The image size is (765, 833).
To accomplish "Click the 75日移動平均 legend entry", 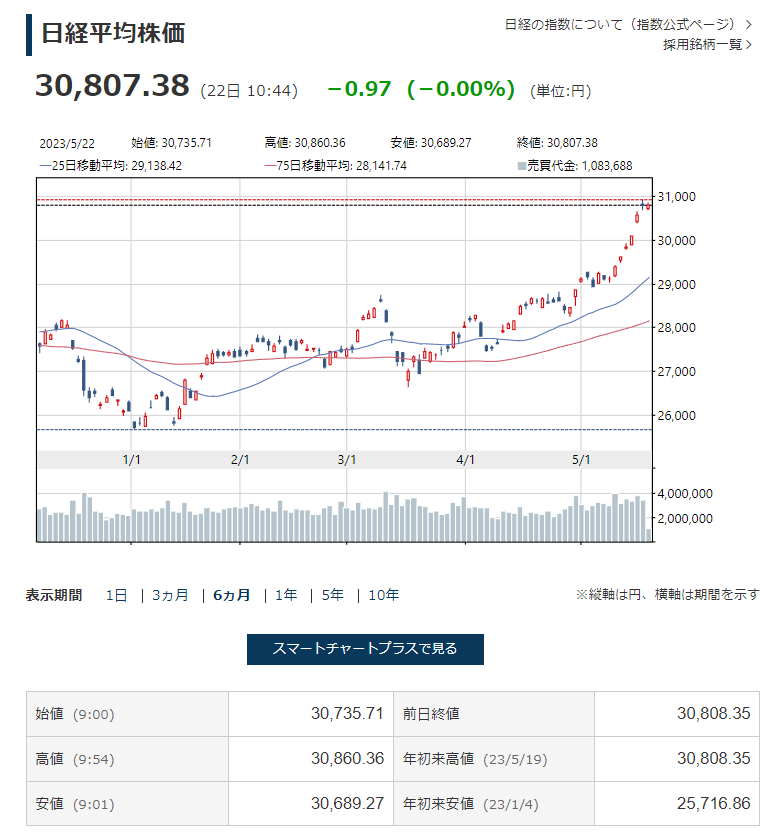I will [x=335, y=166].
